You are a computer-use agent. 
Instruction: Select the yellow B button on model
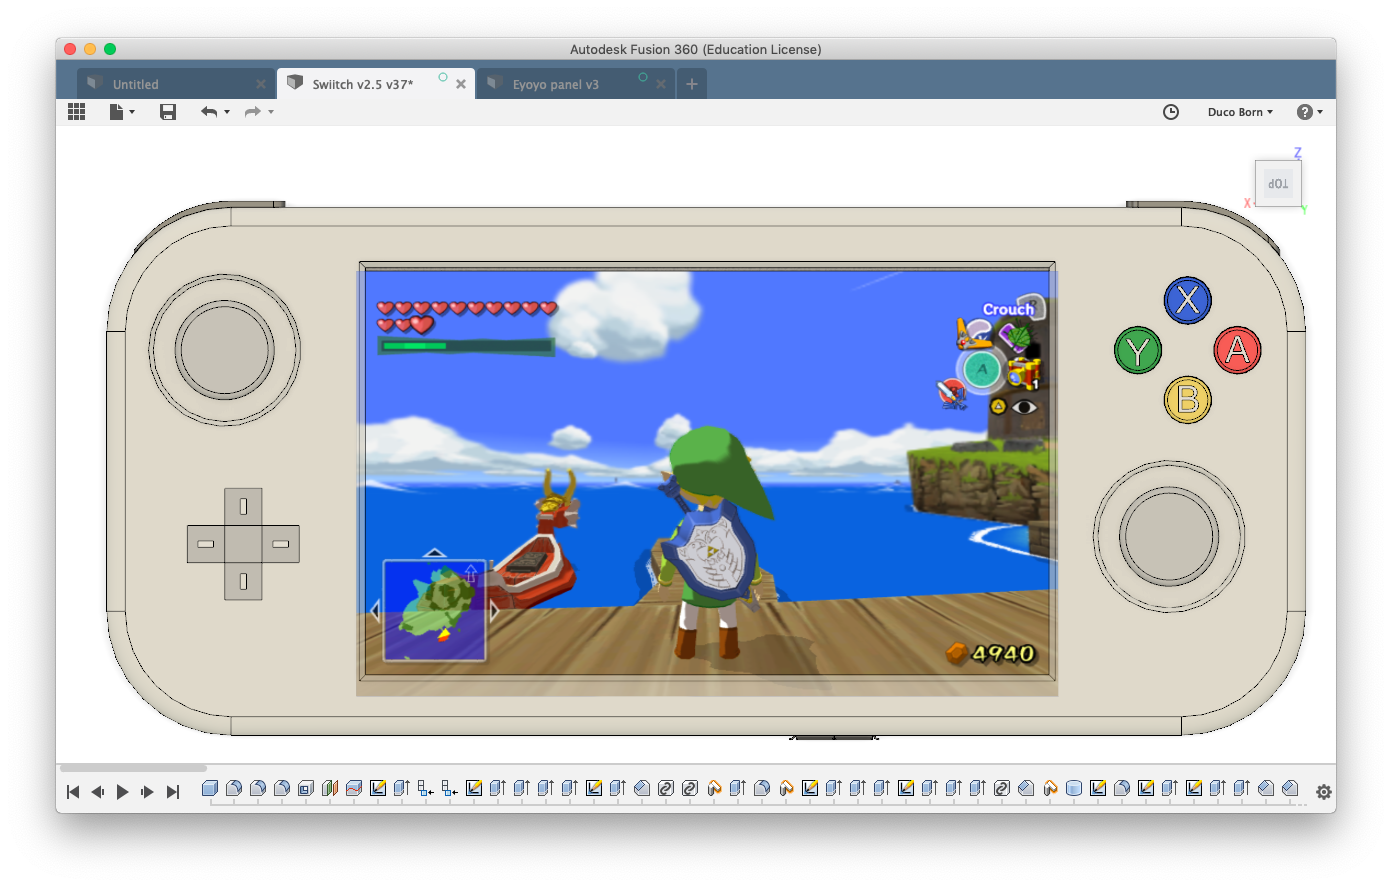click(1188, 400)
